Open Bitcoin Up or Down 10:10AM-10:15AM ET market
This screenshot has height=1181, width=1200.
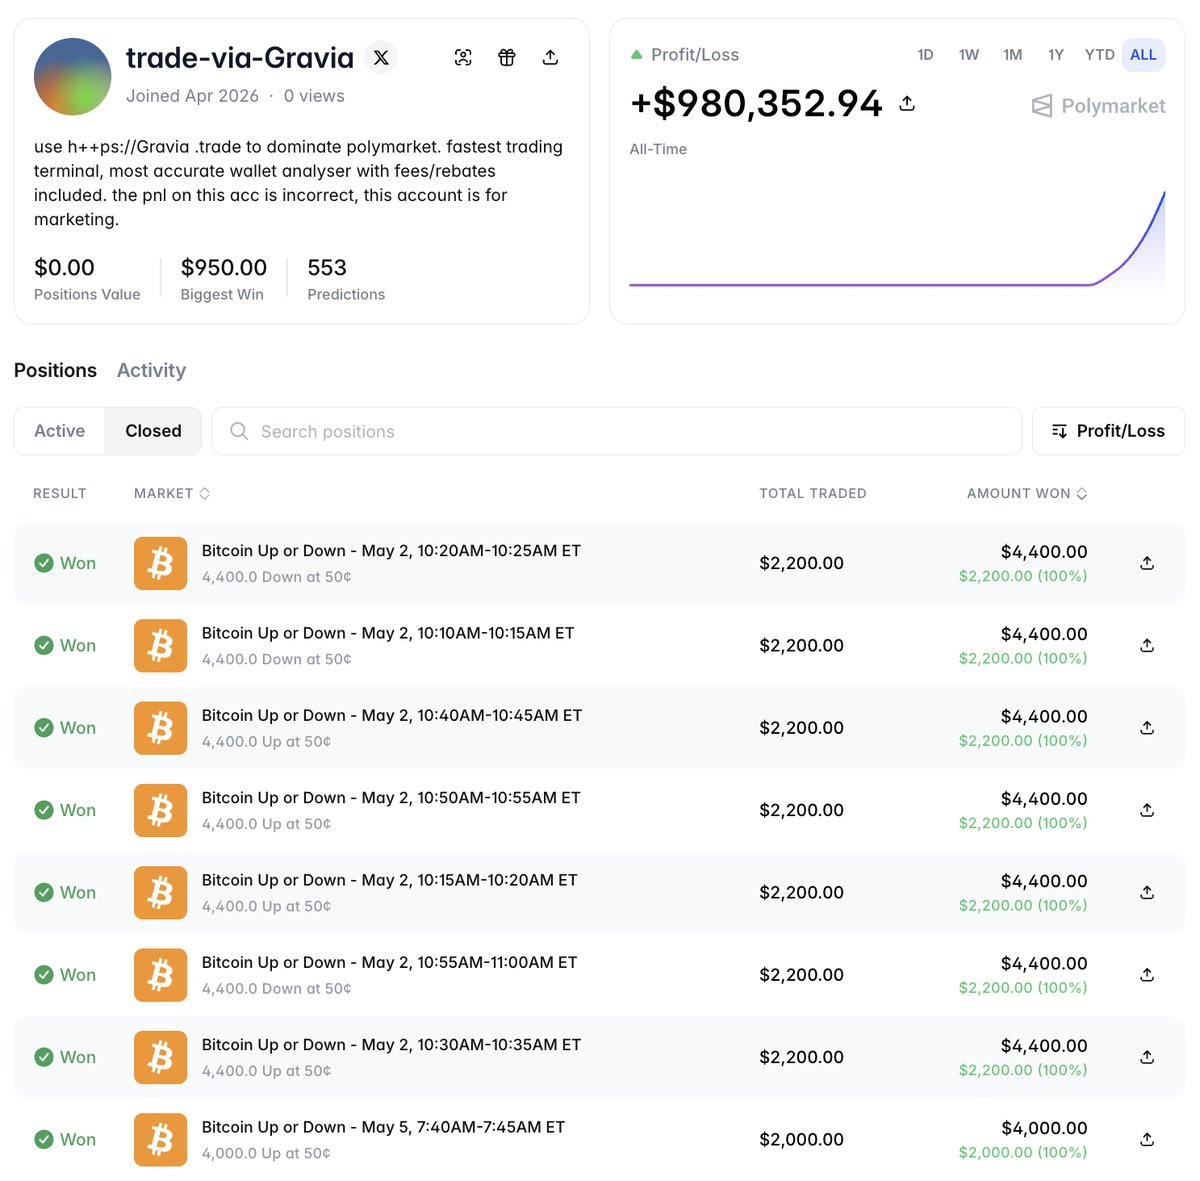(388, 633)
